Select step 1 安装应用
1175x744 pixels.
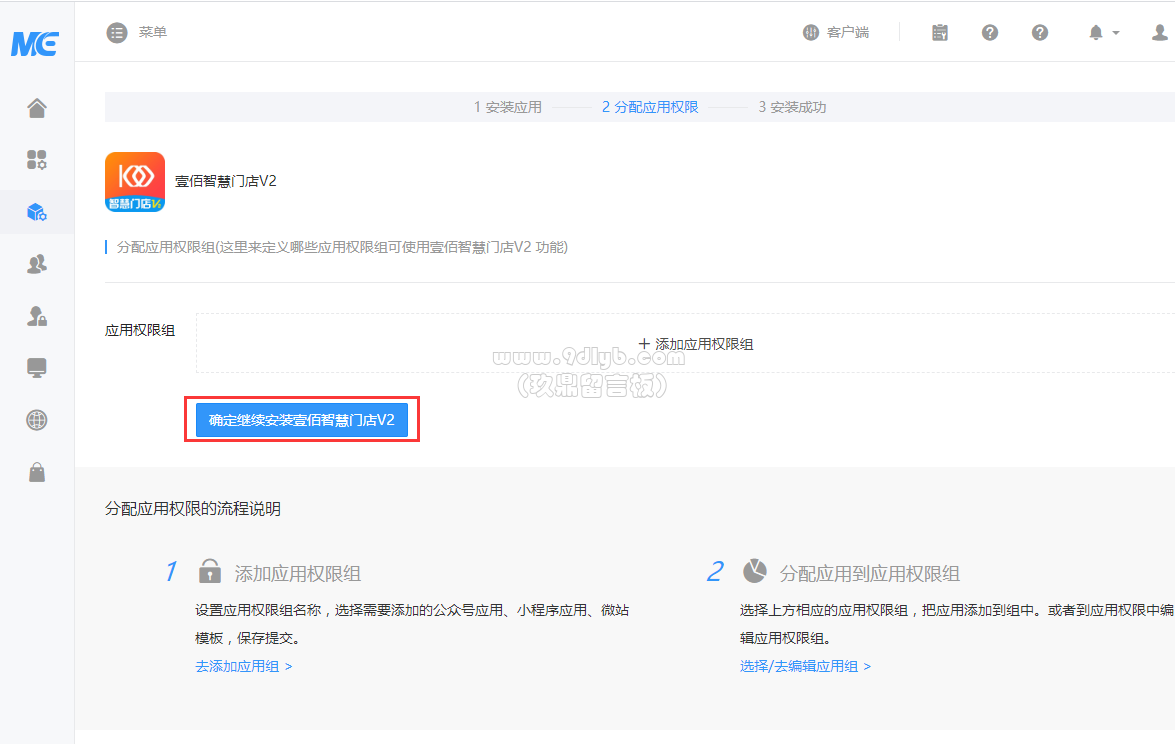coord(507,107)
